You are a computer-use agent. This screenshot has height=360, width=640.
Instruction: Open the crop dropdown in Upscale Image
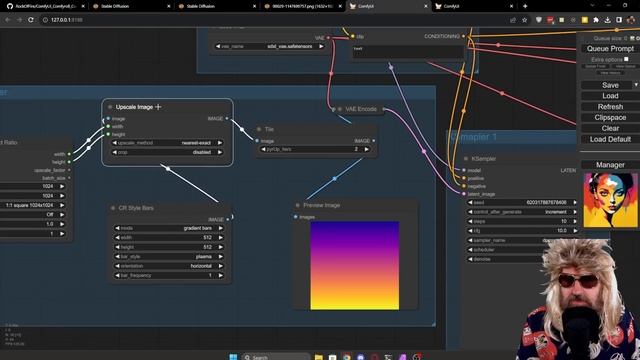pos(167,152)
